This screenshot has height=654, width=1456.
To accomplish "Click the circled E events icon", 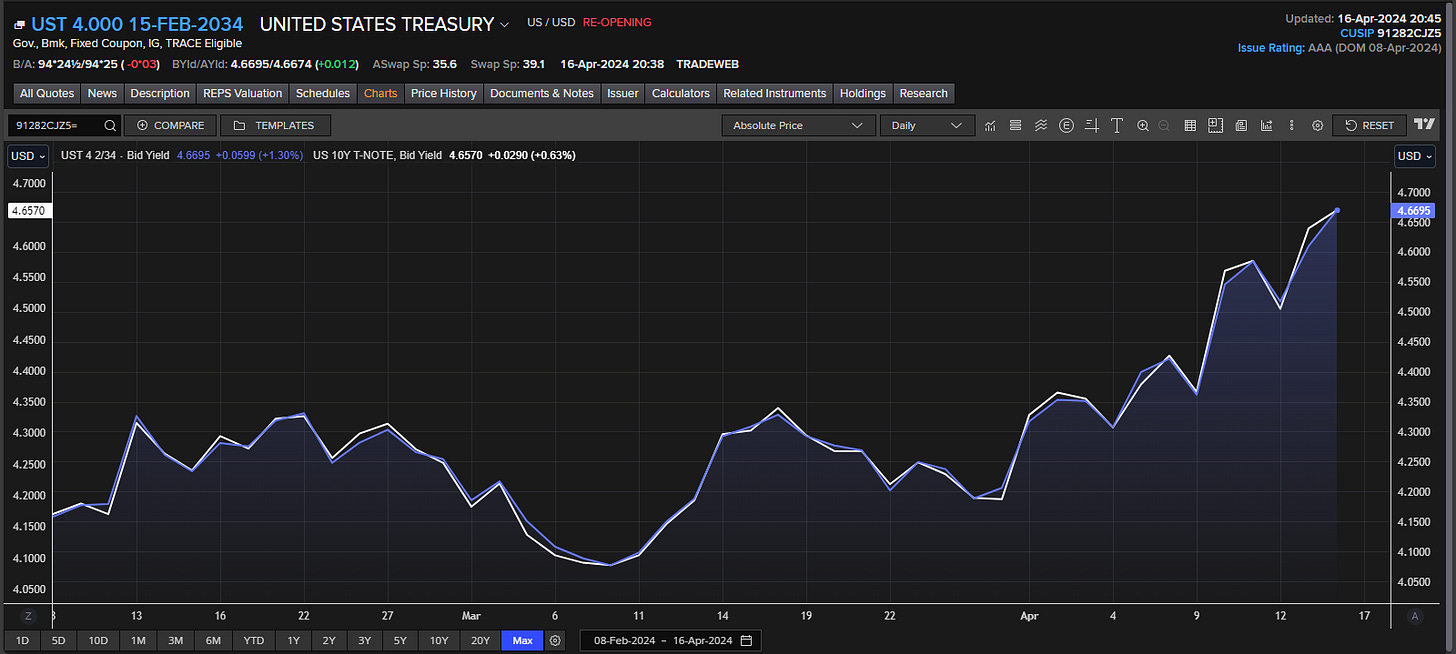I will pos(1066,125).
